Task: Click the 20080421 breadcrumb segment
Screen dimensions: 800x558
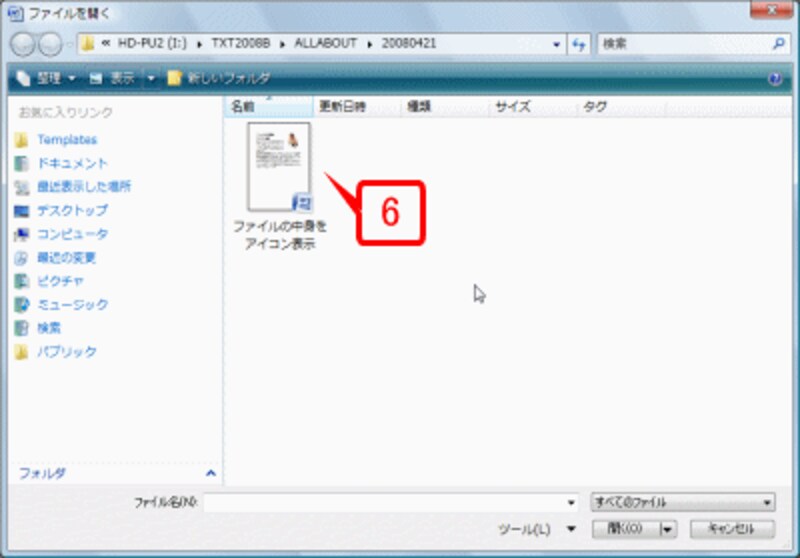Action: [x=409, y=43]
